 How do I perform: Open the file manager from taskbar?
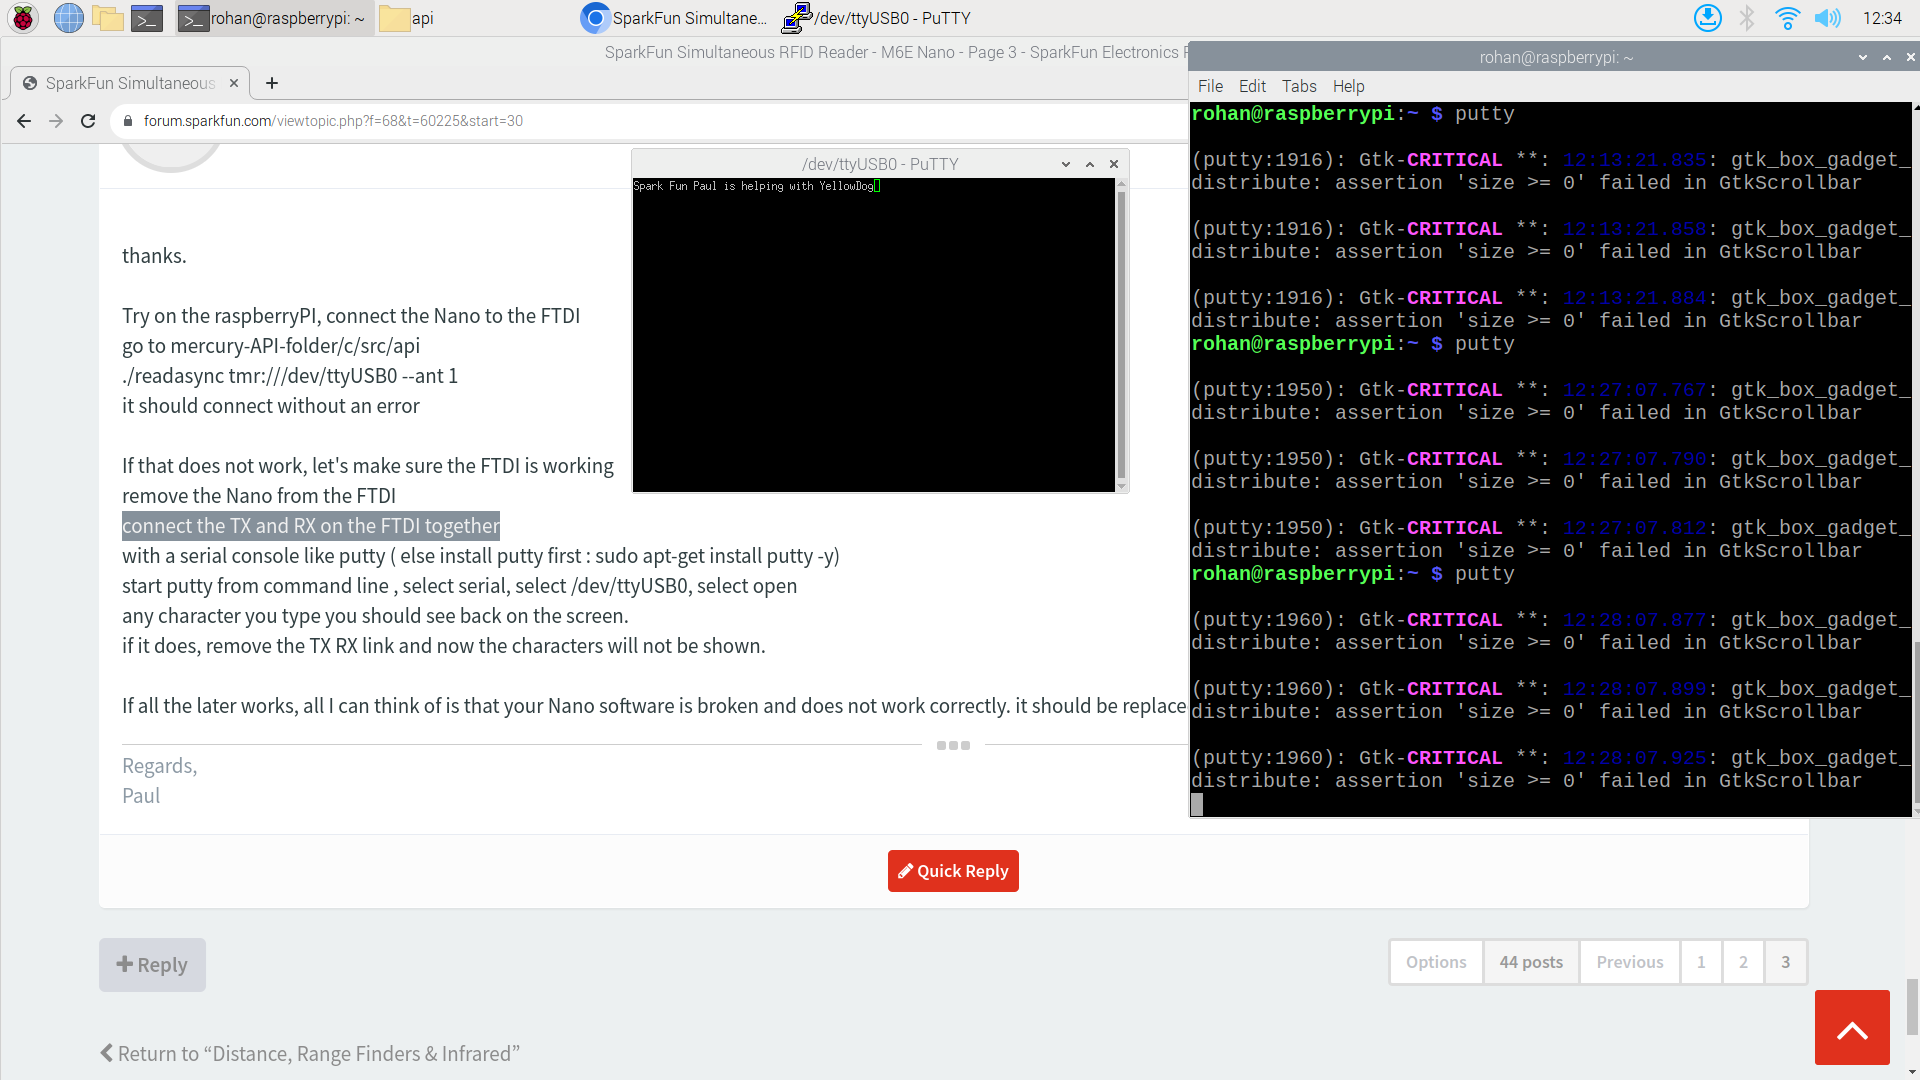pyautogui.click(x=108, y=18)
